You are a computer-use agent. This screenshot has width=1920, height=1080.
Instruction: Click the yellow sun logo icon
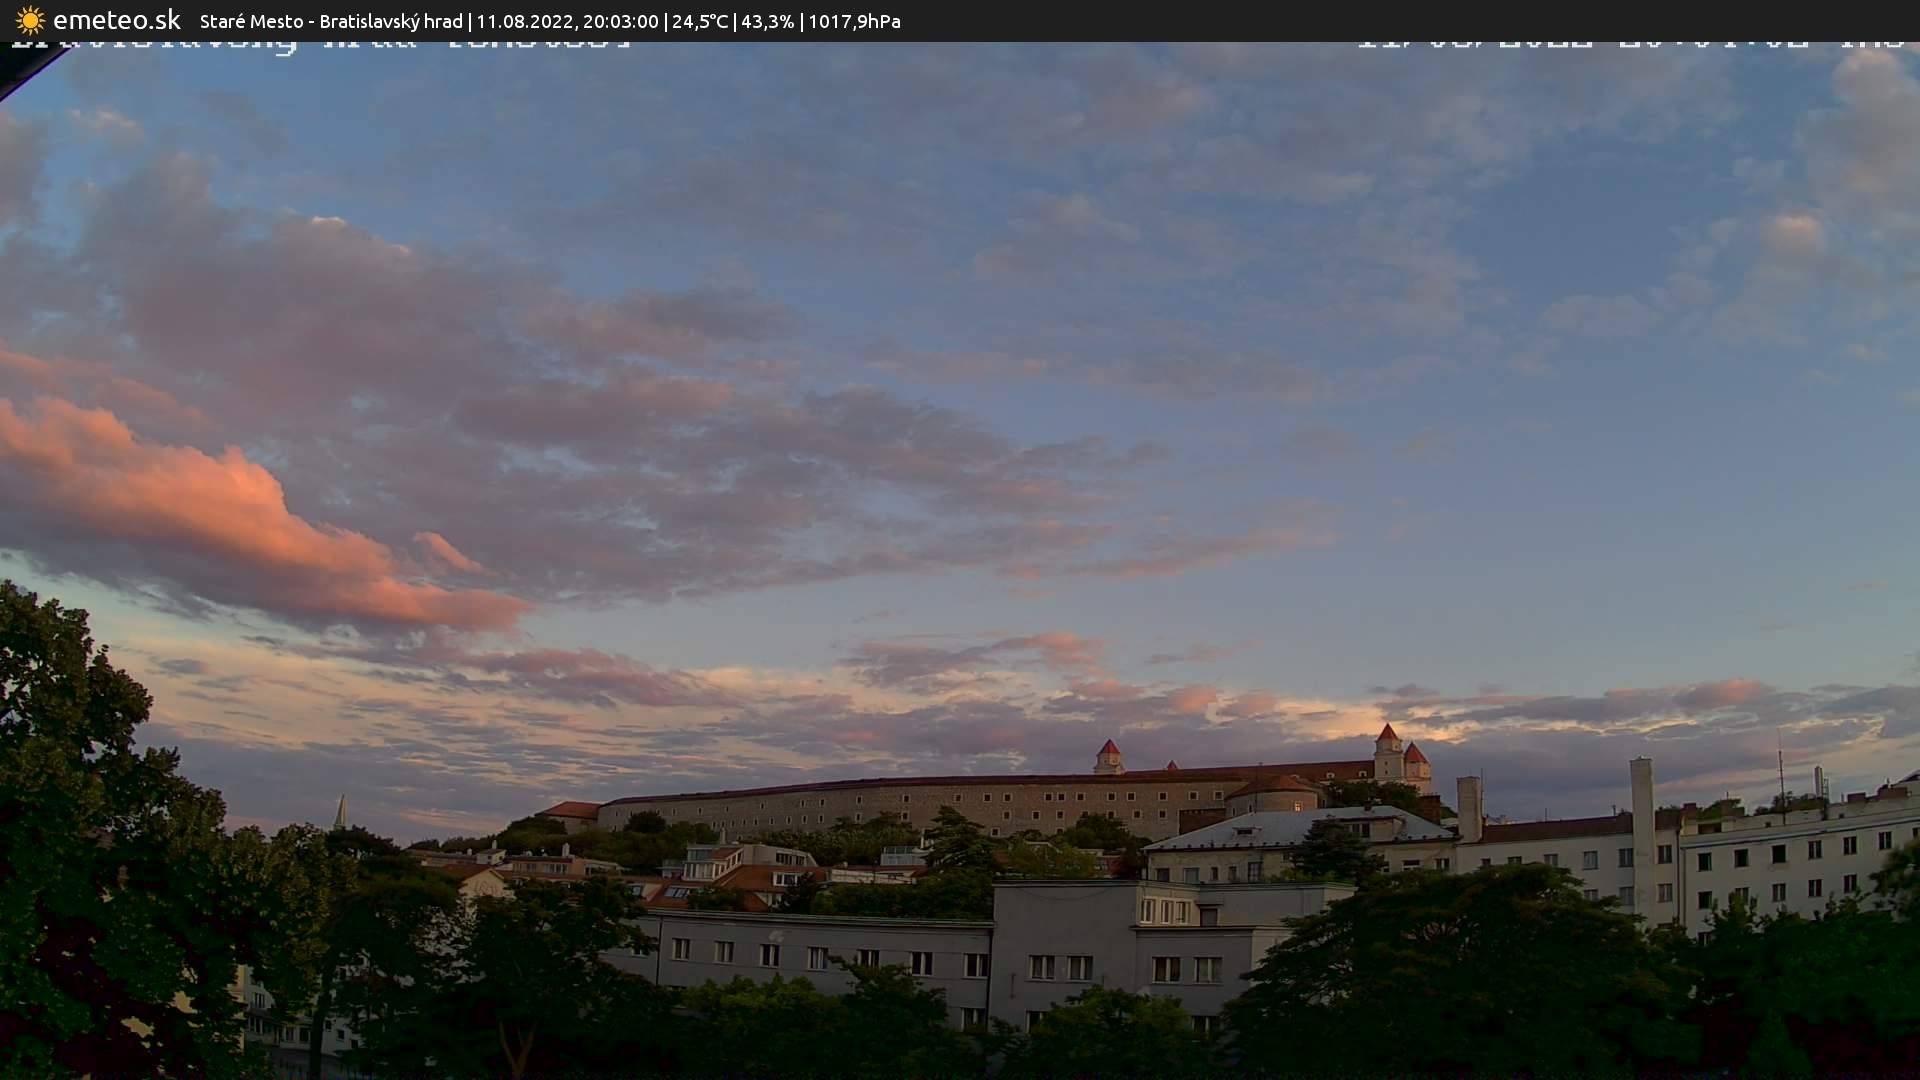pyautogui.click(x=30, y=20)
